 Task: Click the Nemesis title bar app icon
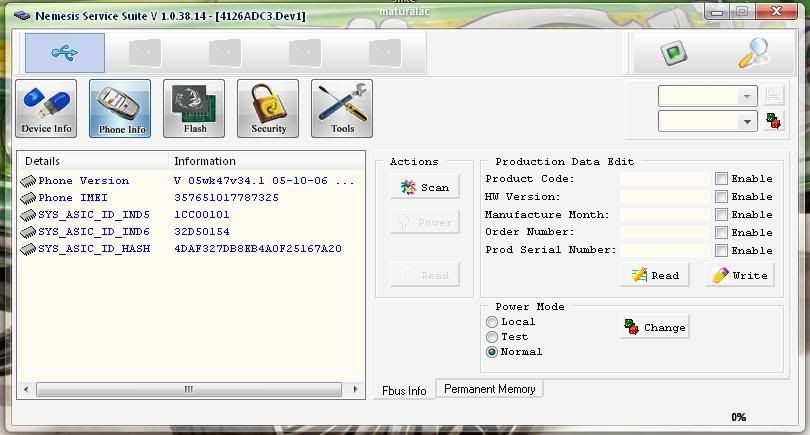pos(22,15)
